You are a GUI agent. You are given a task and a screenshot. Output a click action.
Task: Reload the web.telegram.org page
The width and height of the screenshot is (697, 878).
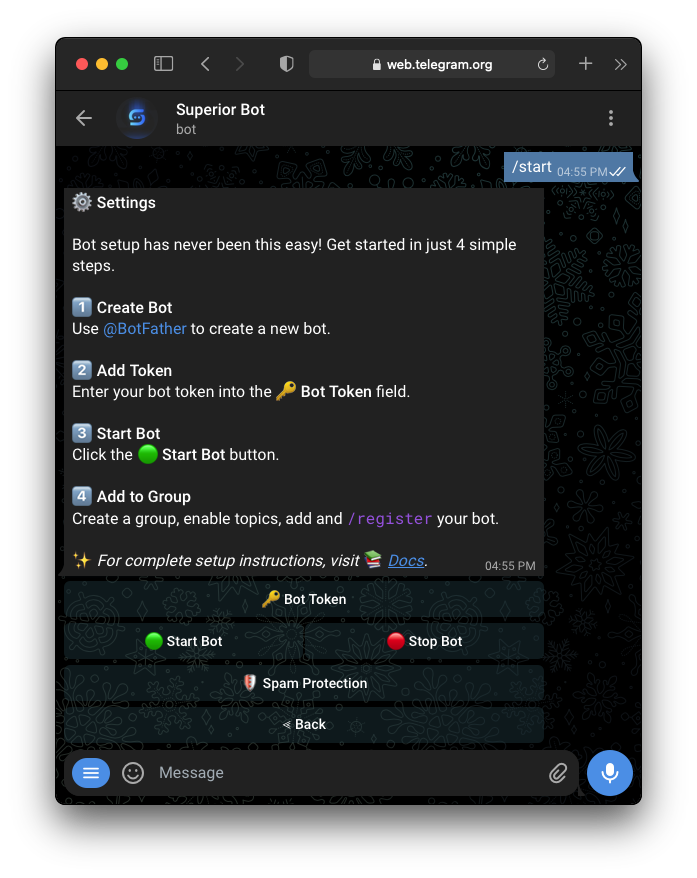pos(542,64)
